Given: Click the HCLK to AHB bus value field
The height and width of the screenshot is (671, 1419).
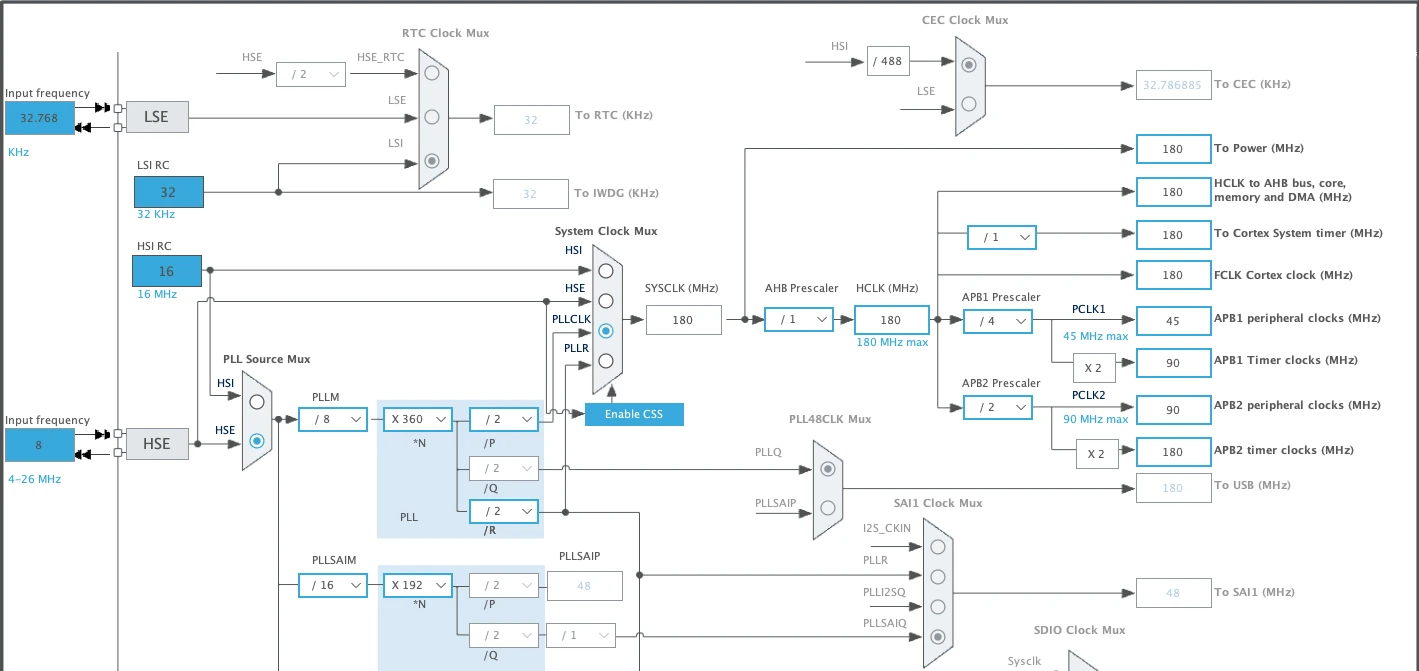Looking at the screenshot, I should 1173,192.
